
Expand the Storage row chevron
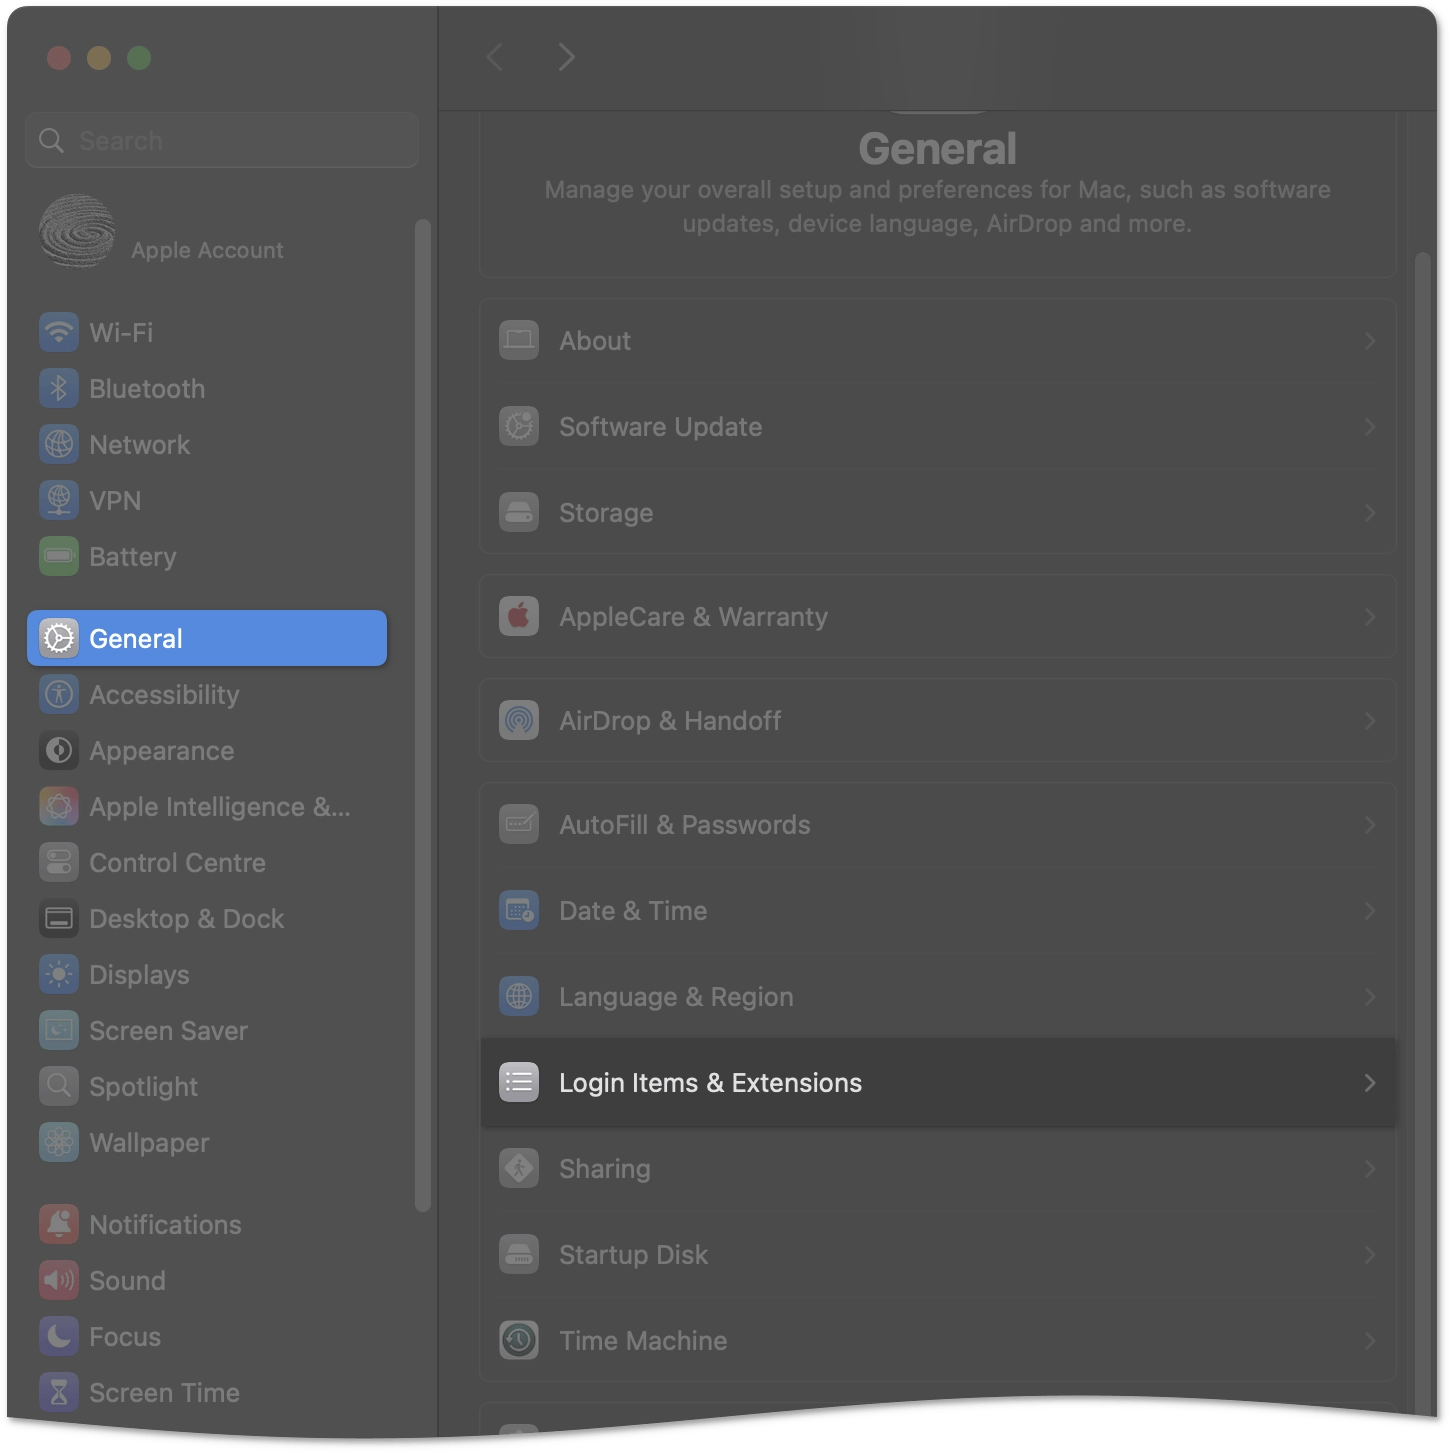click(x=1370, y=513)
